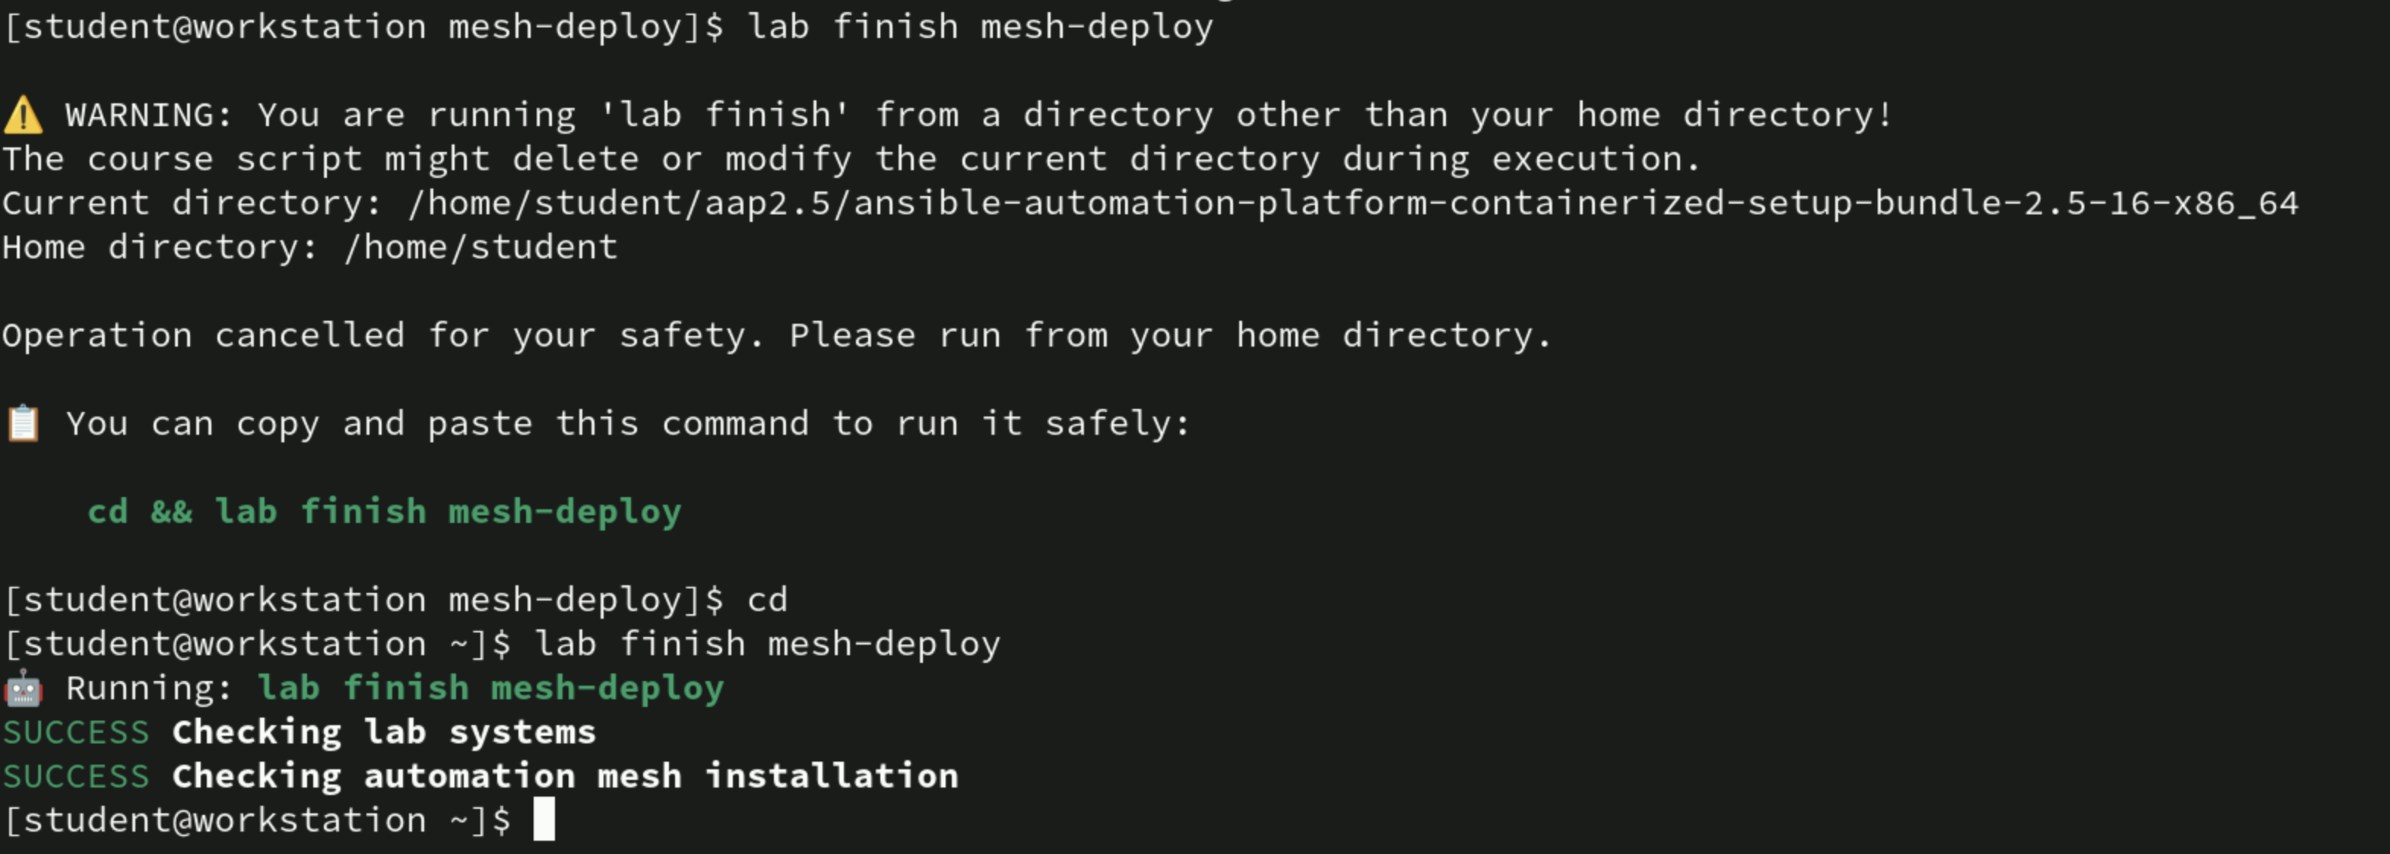Click the SUCCESS label for "Checking lab systems"

[x=76, y=733]
